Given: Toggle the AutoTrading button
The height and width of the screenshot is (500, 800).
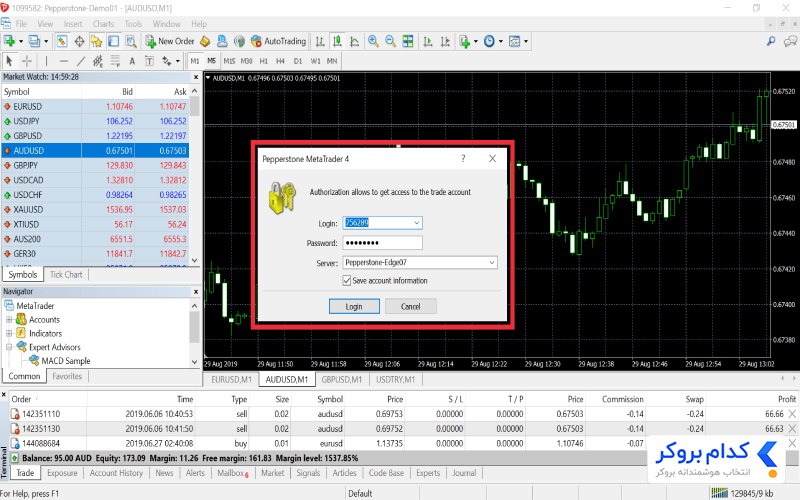Looking at the screenshot, I should 279,41.
